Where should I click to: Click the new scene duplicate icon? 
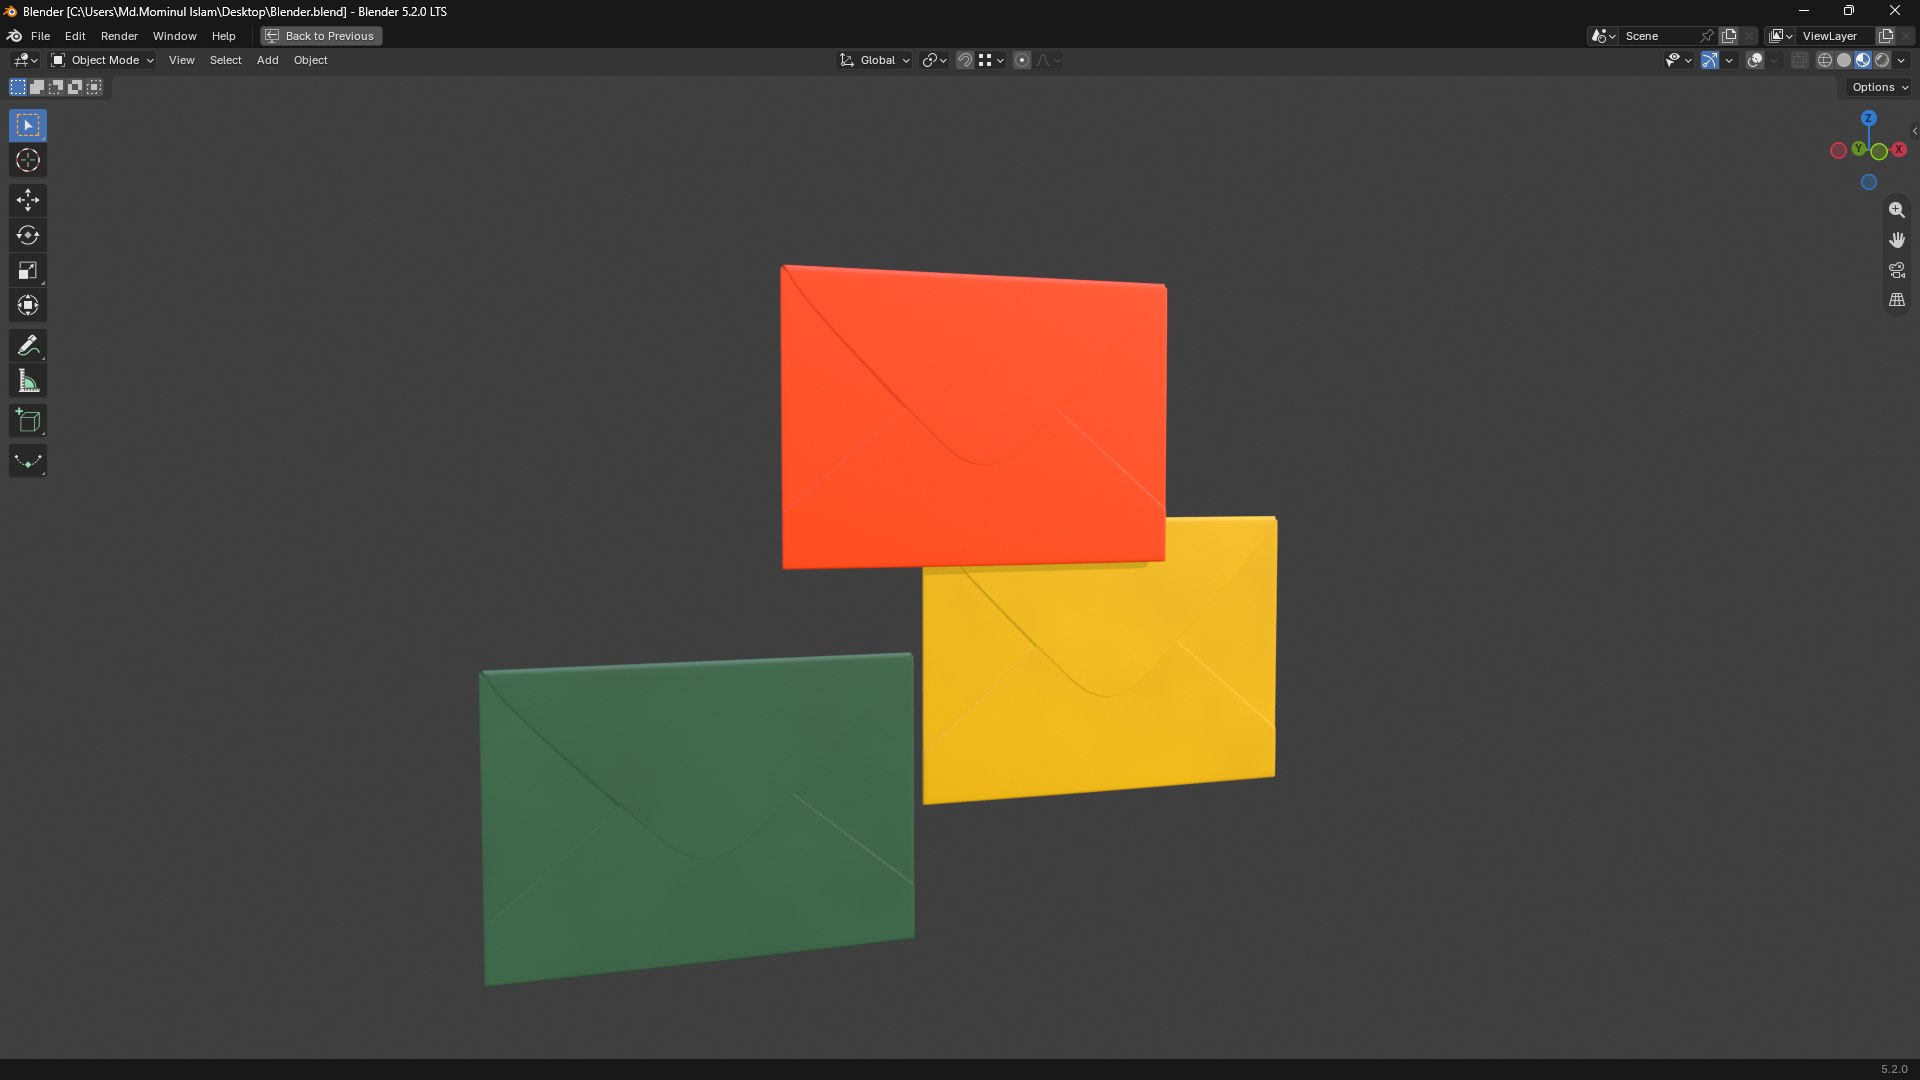[x=1729, y=36]
